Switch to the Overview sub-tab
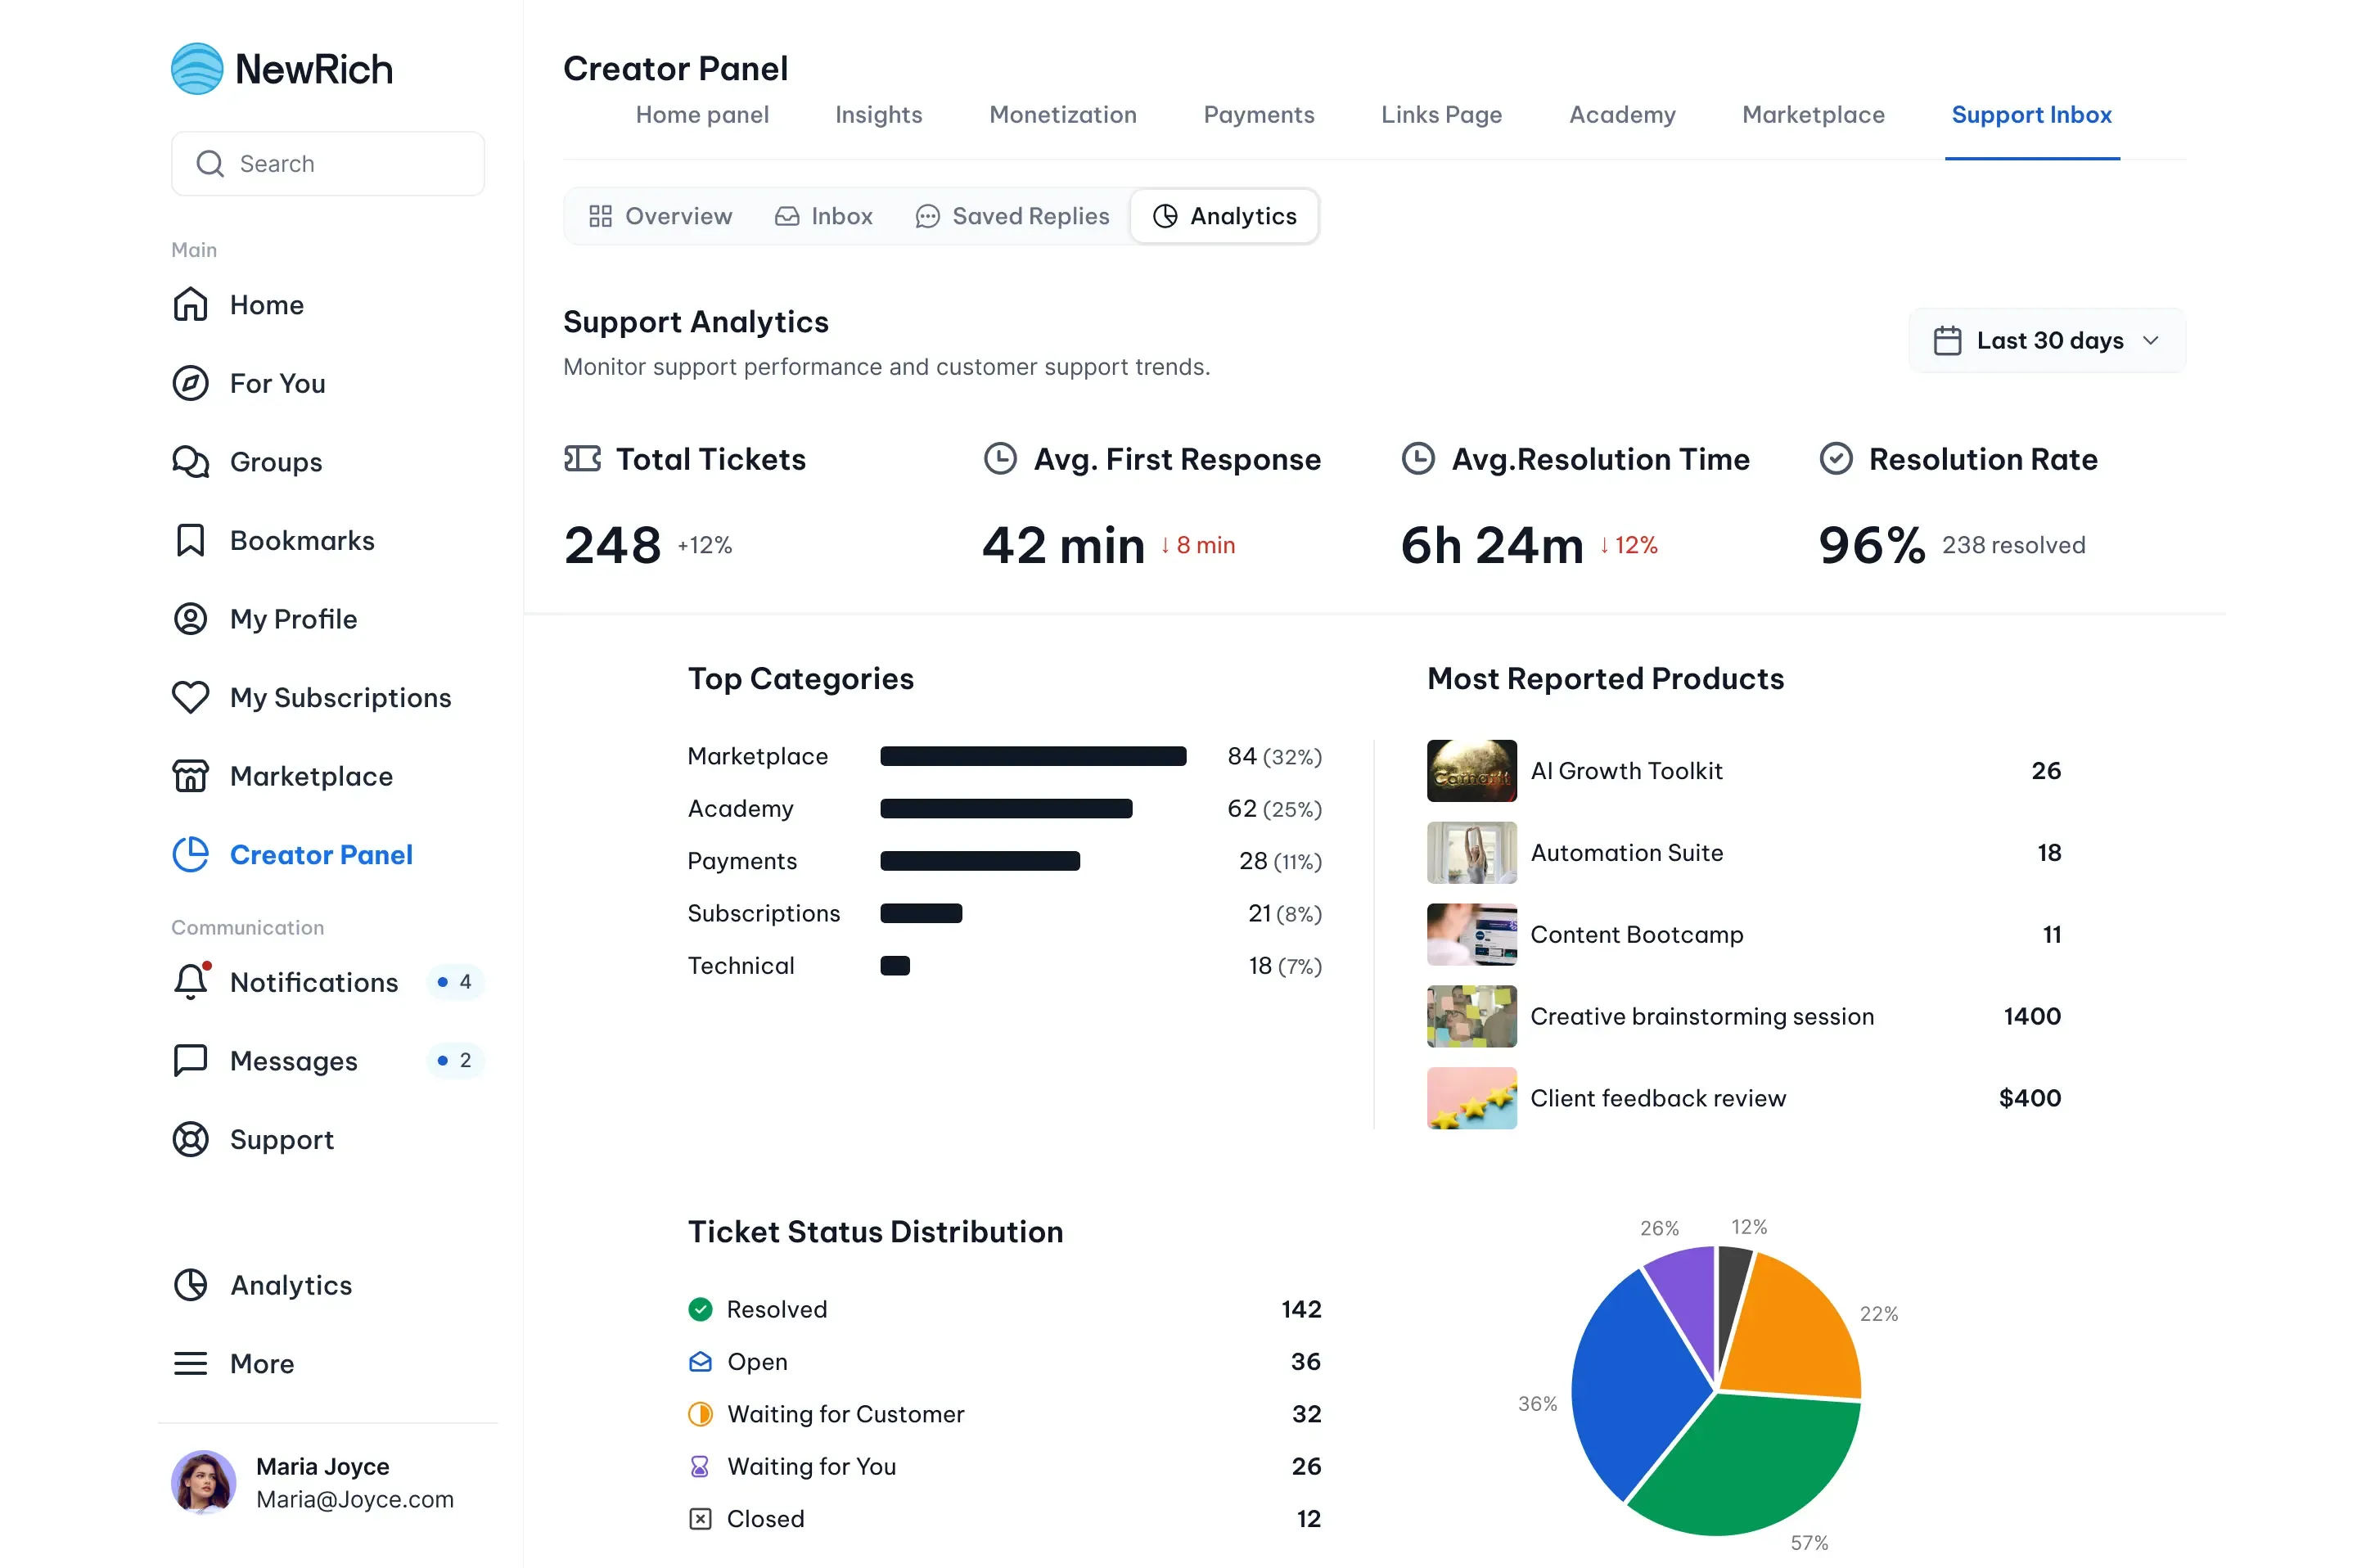Viewport: 2357px width, 1568px height. coord(660,216)
